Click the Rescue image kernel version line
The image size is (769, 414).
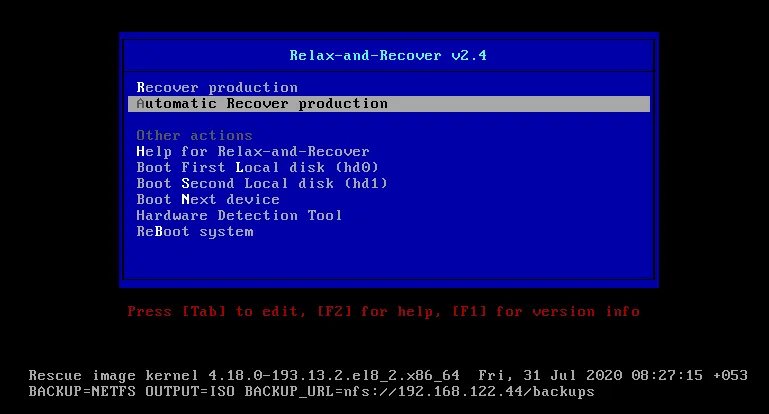pos(388,376)
